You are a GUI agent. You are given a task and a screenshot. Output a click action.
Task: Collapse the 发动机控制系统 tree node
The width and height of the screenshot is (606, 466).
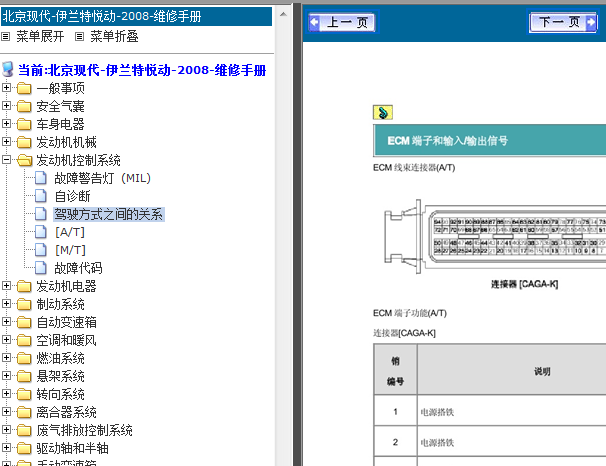[6, 160]
